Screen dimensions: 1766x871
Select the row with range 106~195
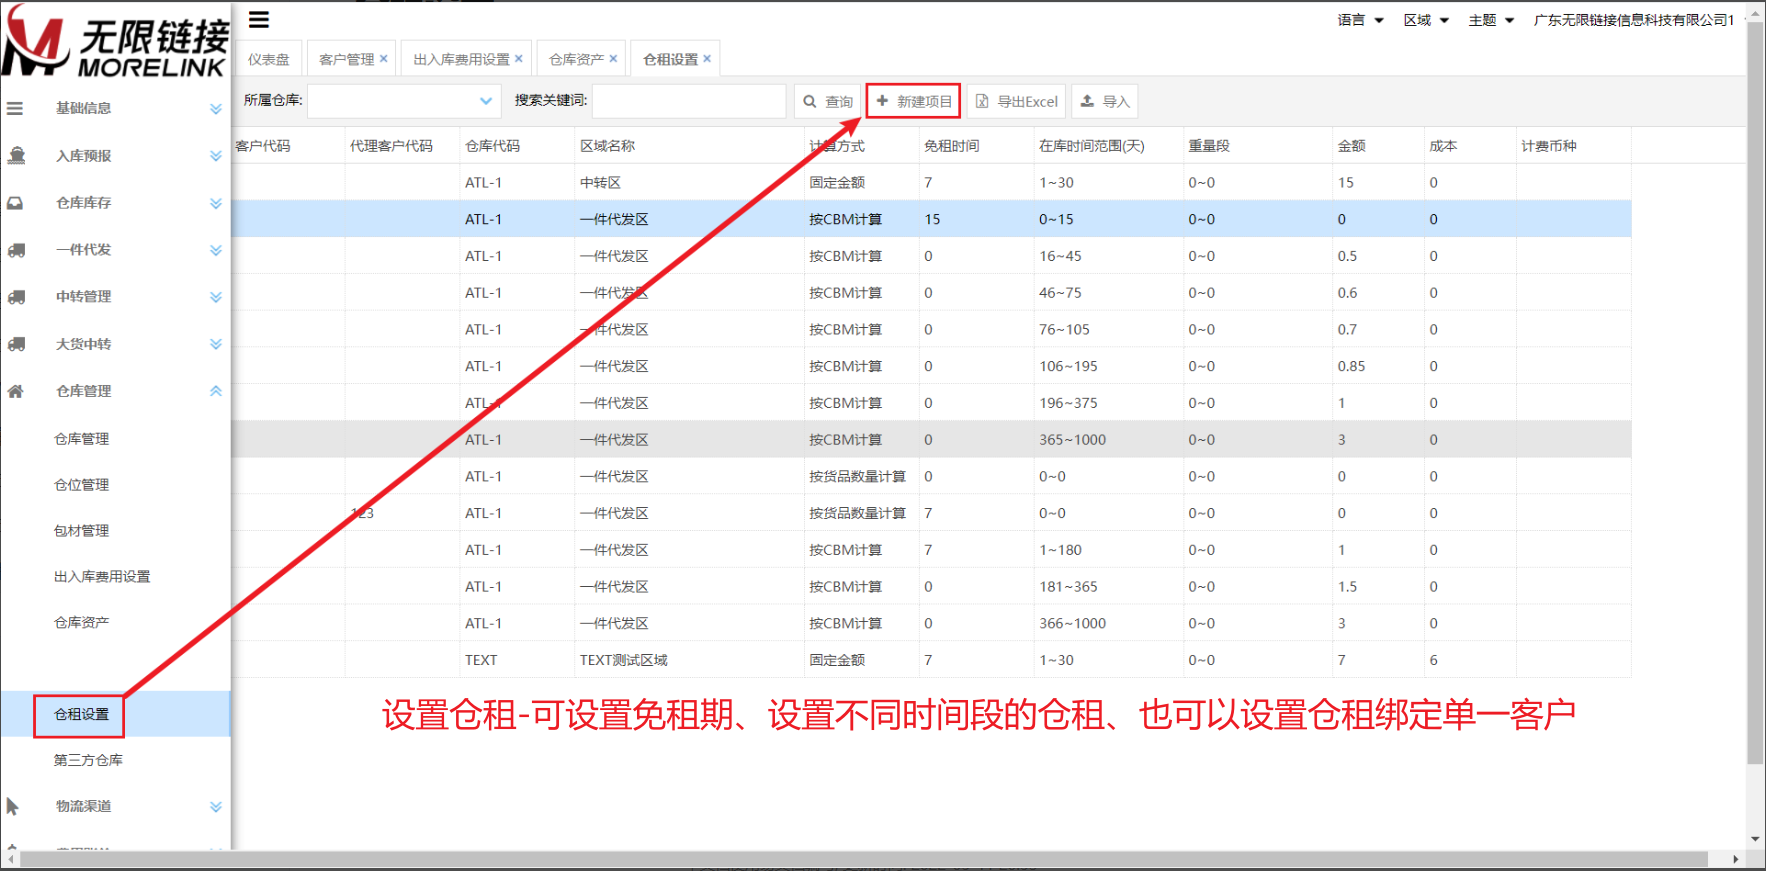coord(931,366)
